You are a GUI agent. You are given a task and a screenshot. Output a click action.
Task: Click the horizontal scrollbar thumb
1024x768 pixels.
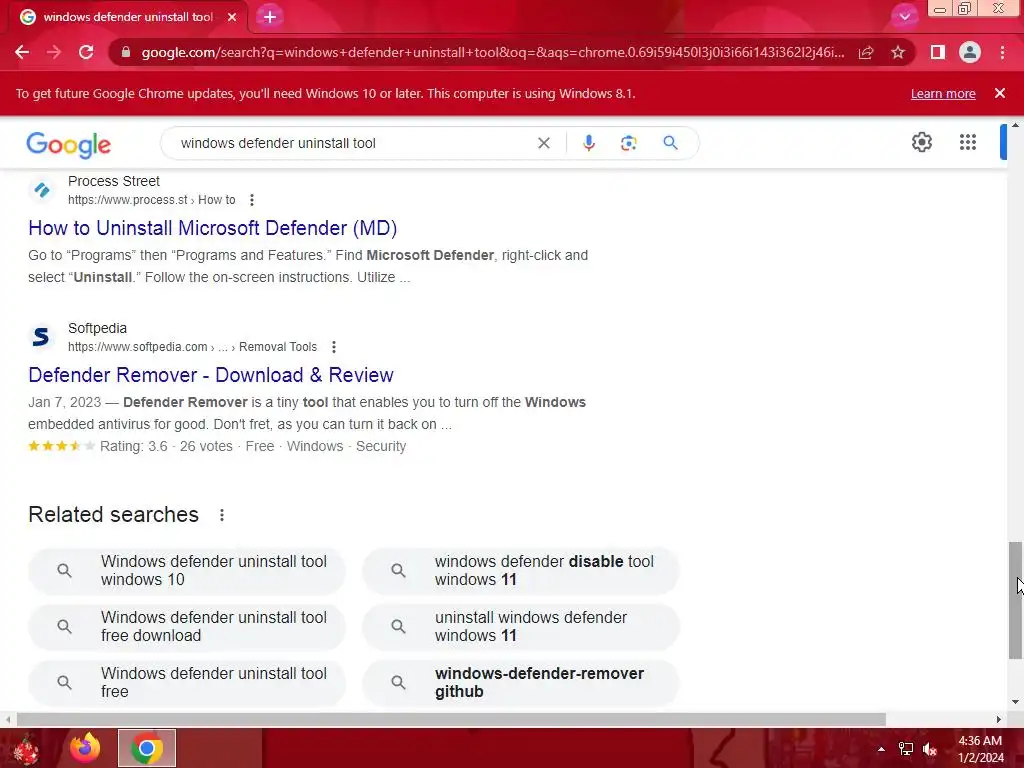coord(451,720)
